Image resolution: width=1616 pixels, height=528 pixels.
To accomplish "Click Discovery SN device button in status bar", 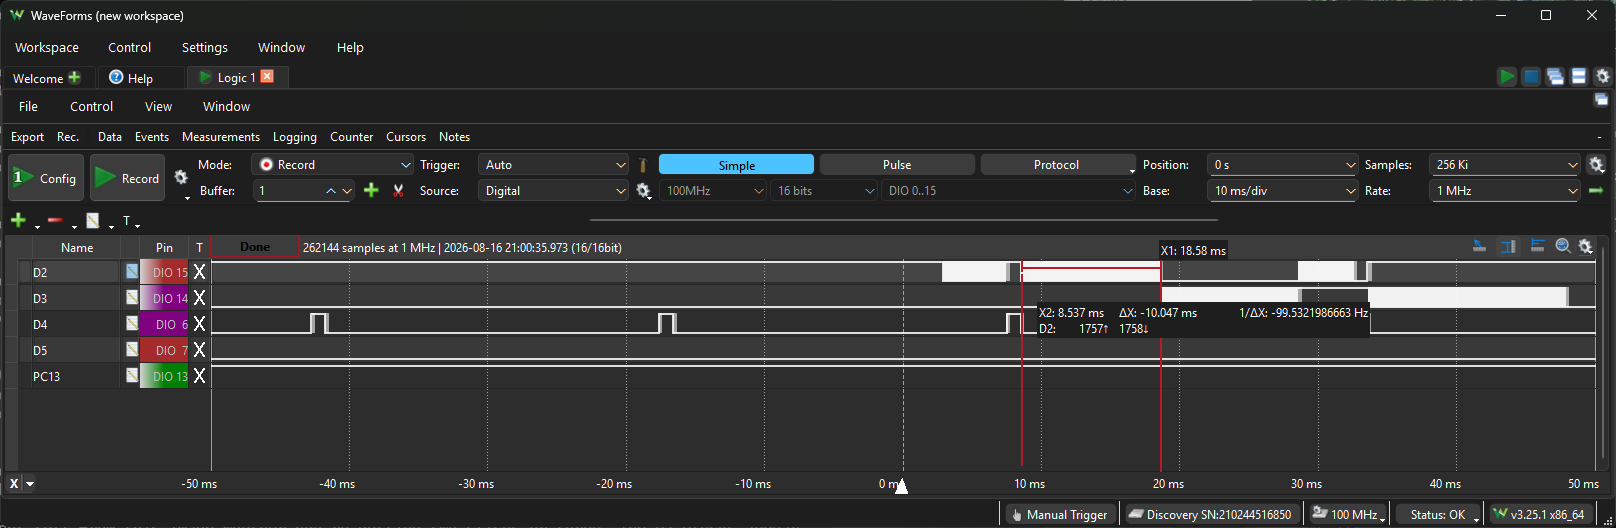I will 1209,514.
